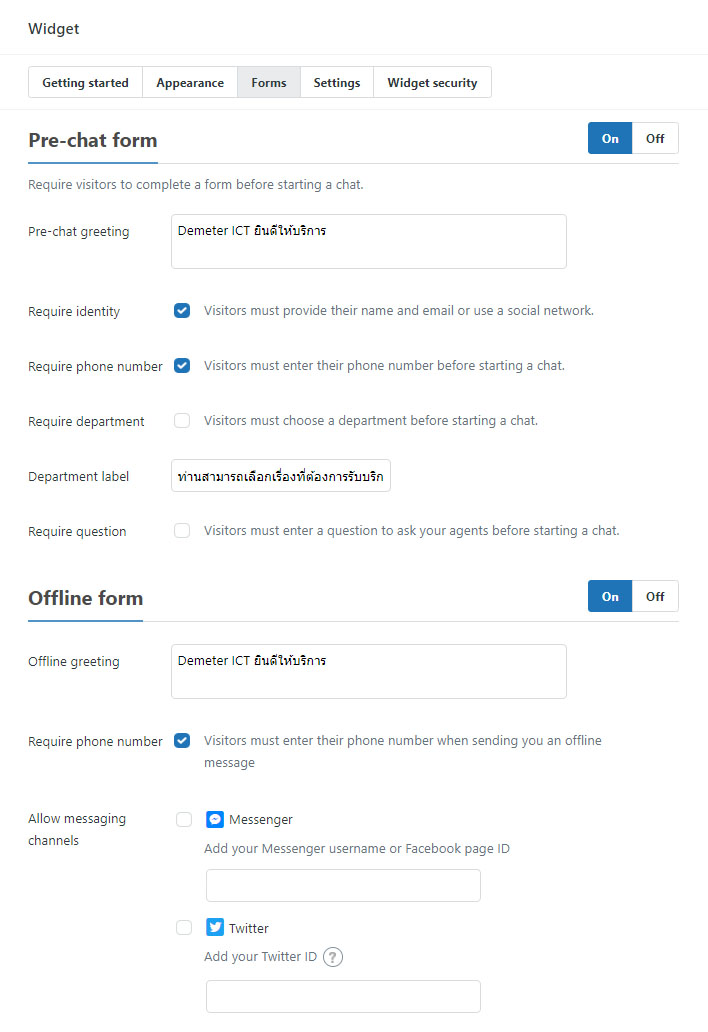Enable the Messenger messaging channel
This screenshot has height=1032, width=708.
(x=184, y=819)
